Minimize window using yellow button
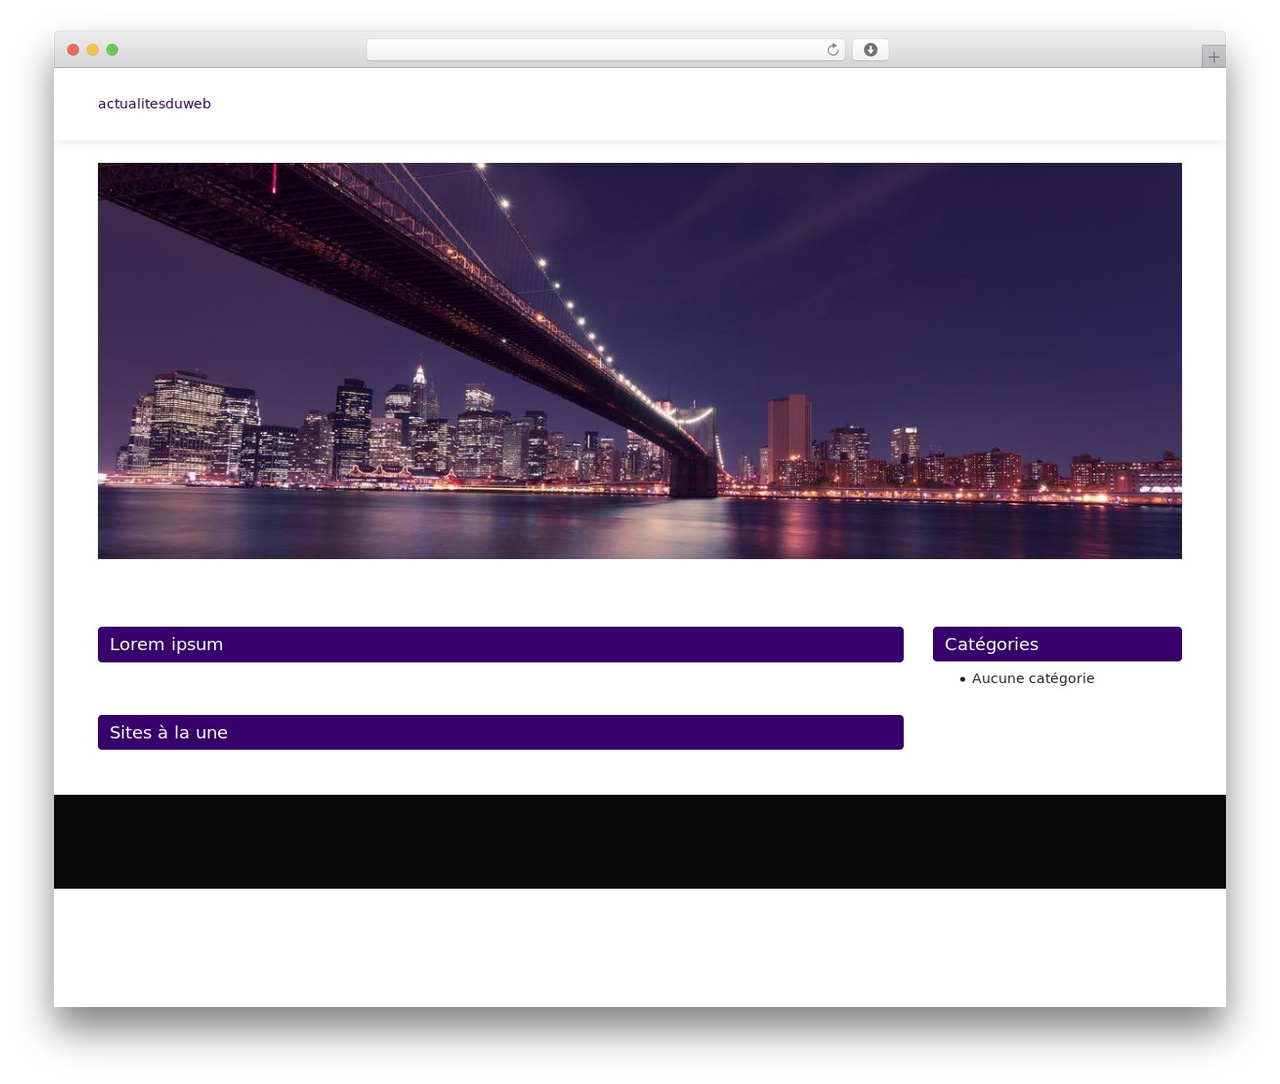 click(x=93, y=50)
